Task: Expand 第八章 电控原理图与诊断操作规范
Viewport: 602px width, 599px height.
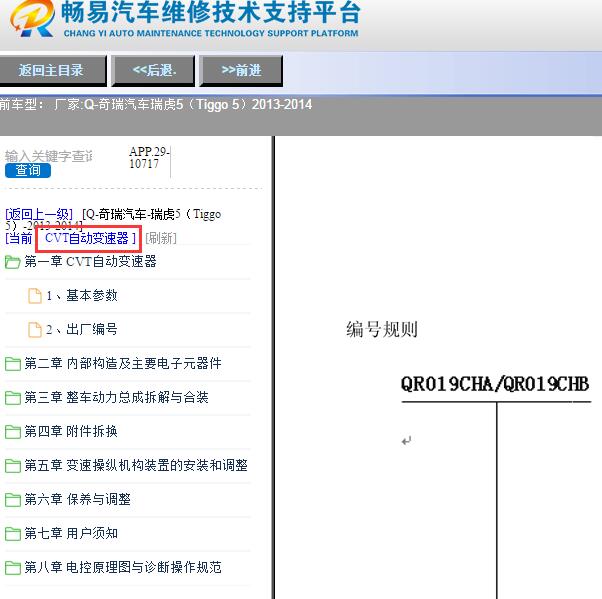Action: [x=123, y=567]
